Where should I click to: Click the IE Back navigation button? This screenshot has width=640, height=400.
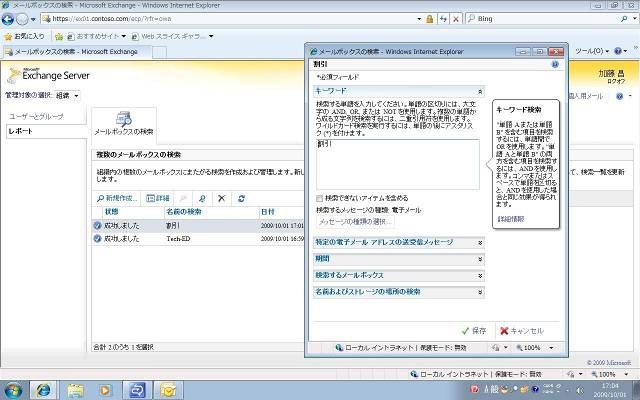[8, 19]
